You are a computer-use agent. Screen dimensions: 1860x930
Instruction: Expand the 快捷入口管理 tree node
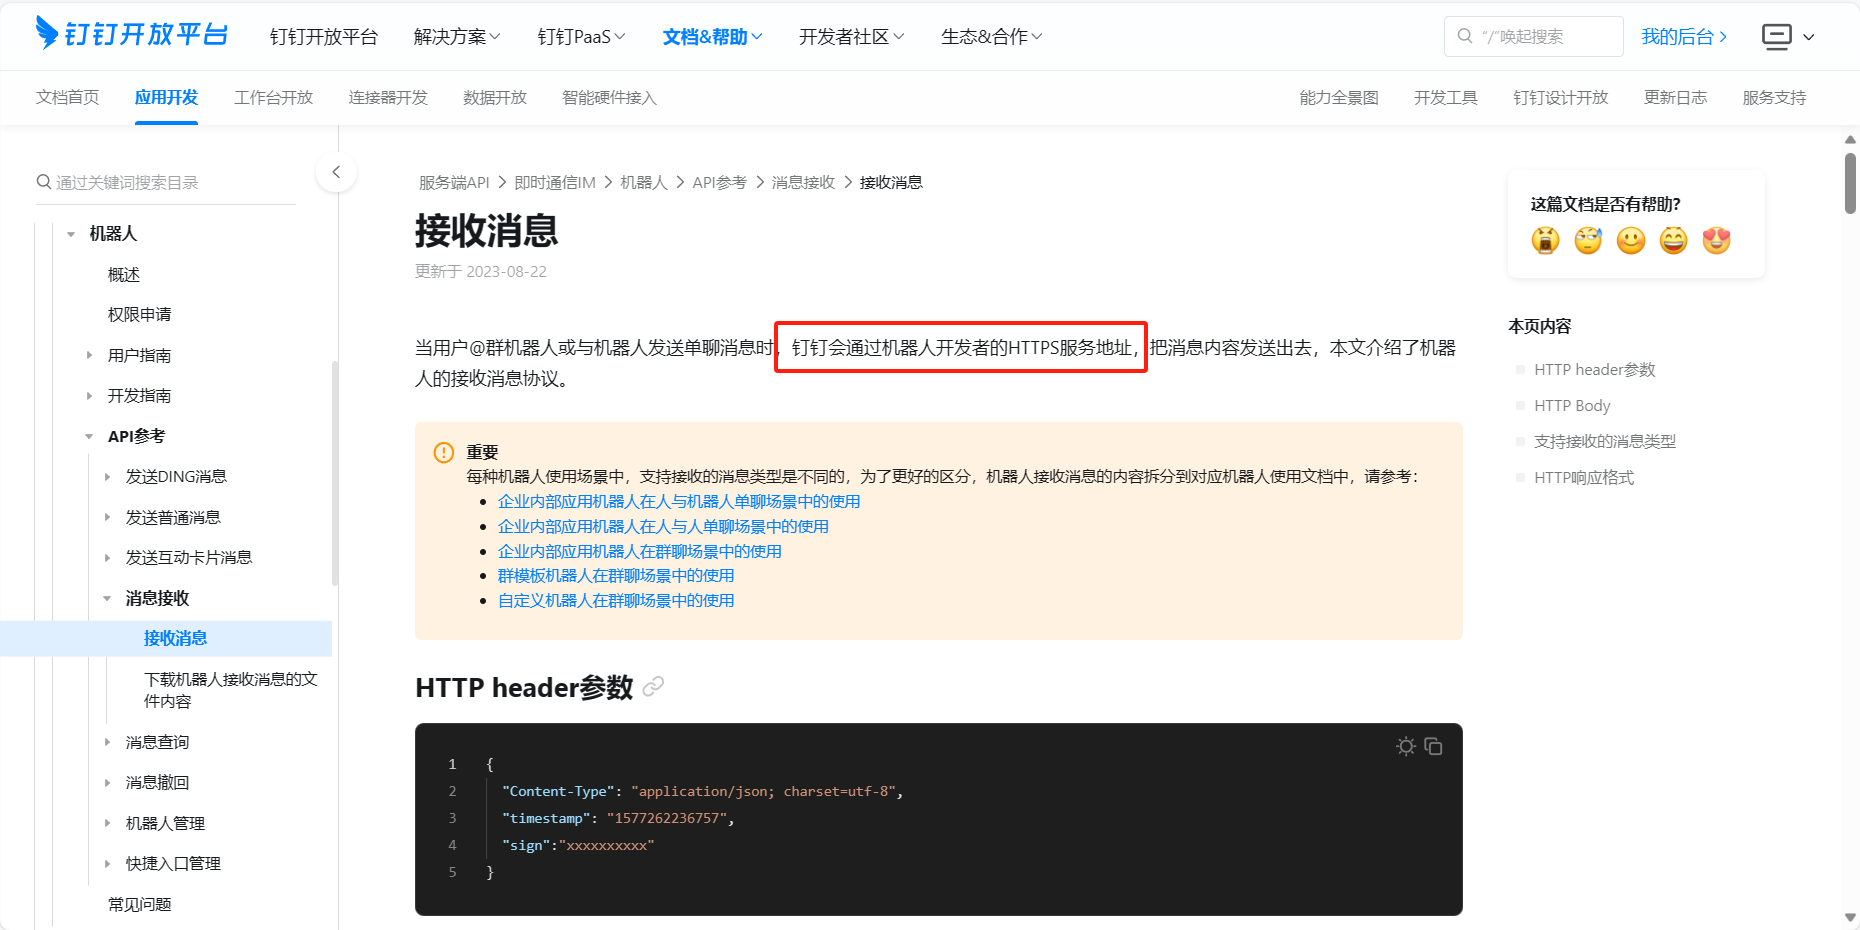pos(107,863)
